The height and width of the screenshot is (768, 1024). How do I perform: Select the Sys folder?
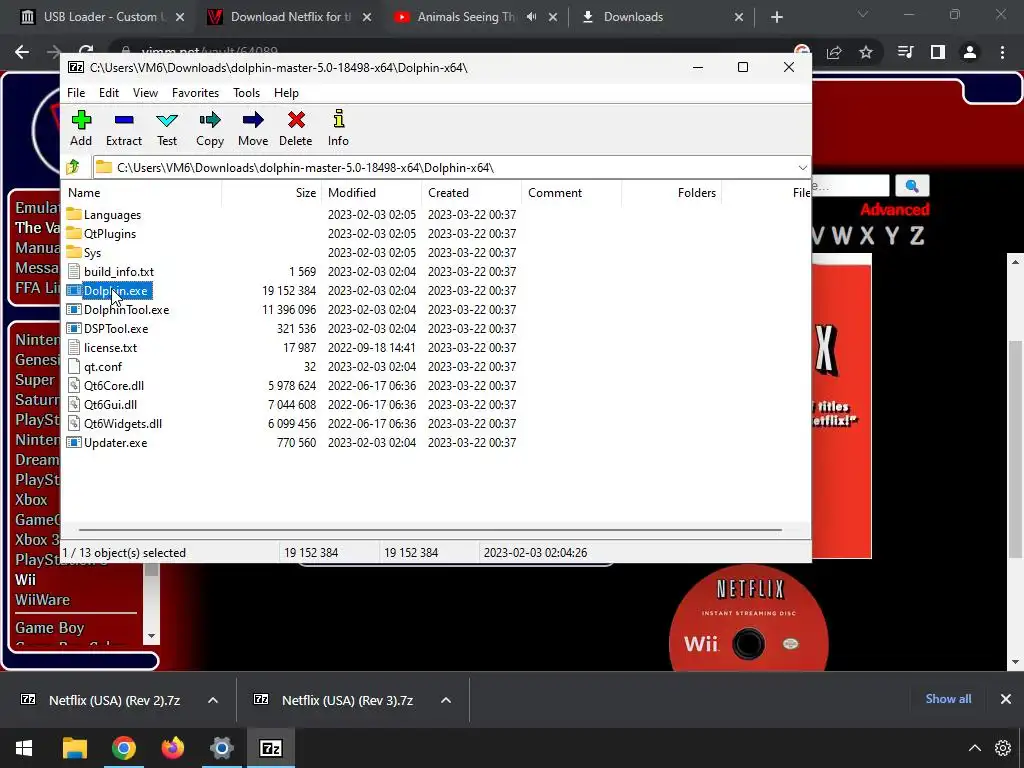92,253
